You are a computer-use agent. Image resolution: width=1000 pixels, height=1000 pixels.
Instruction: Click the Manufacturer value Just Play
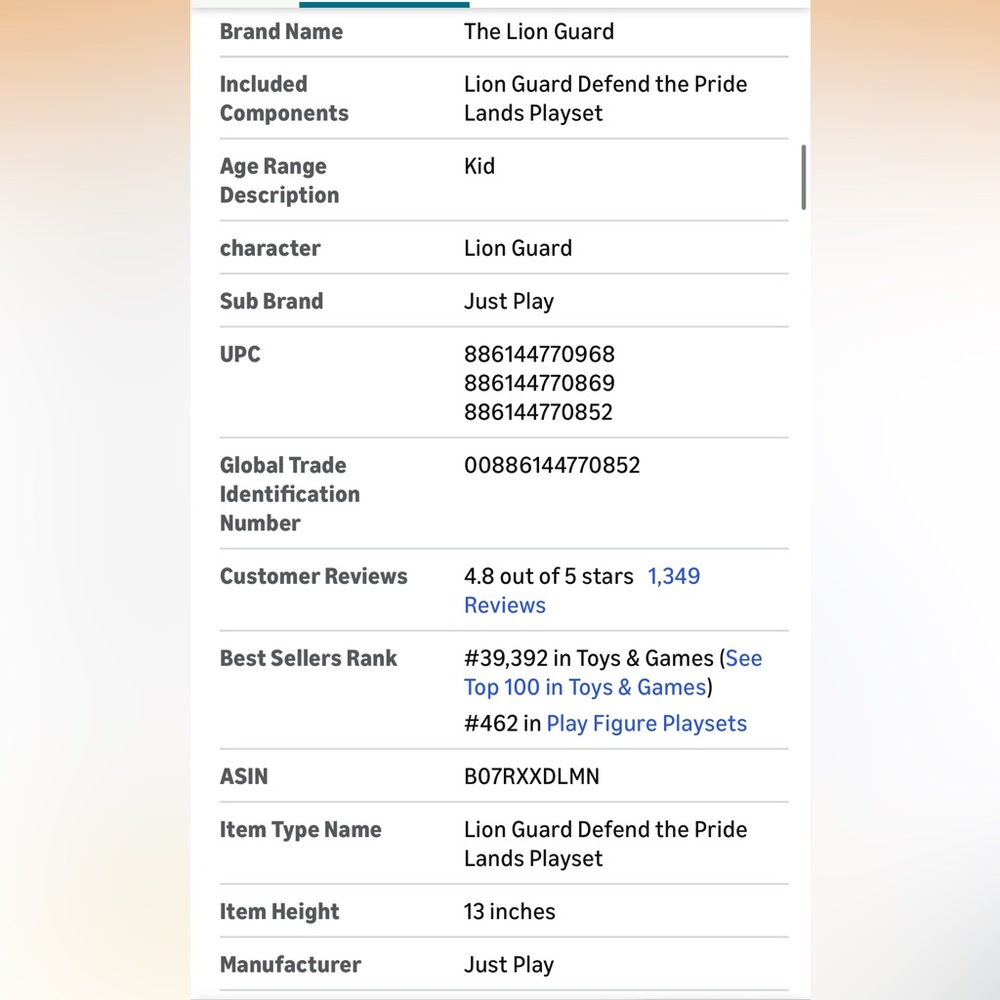508,965
